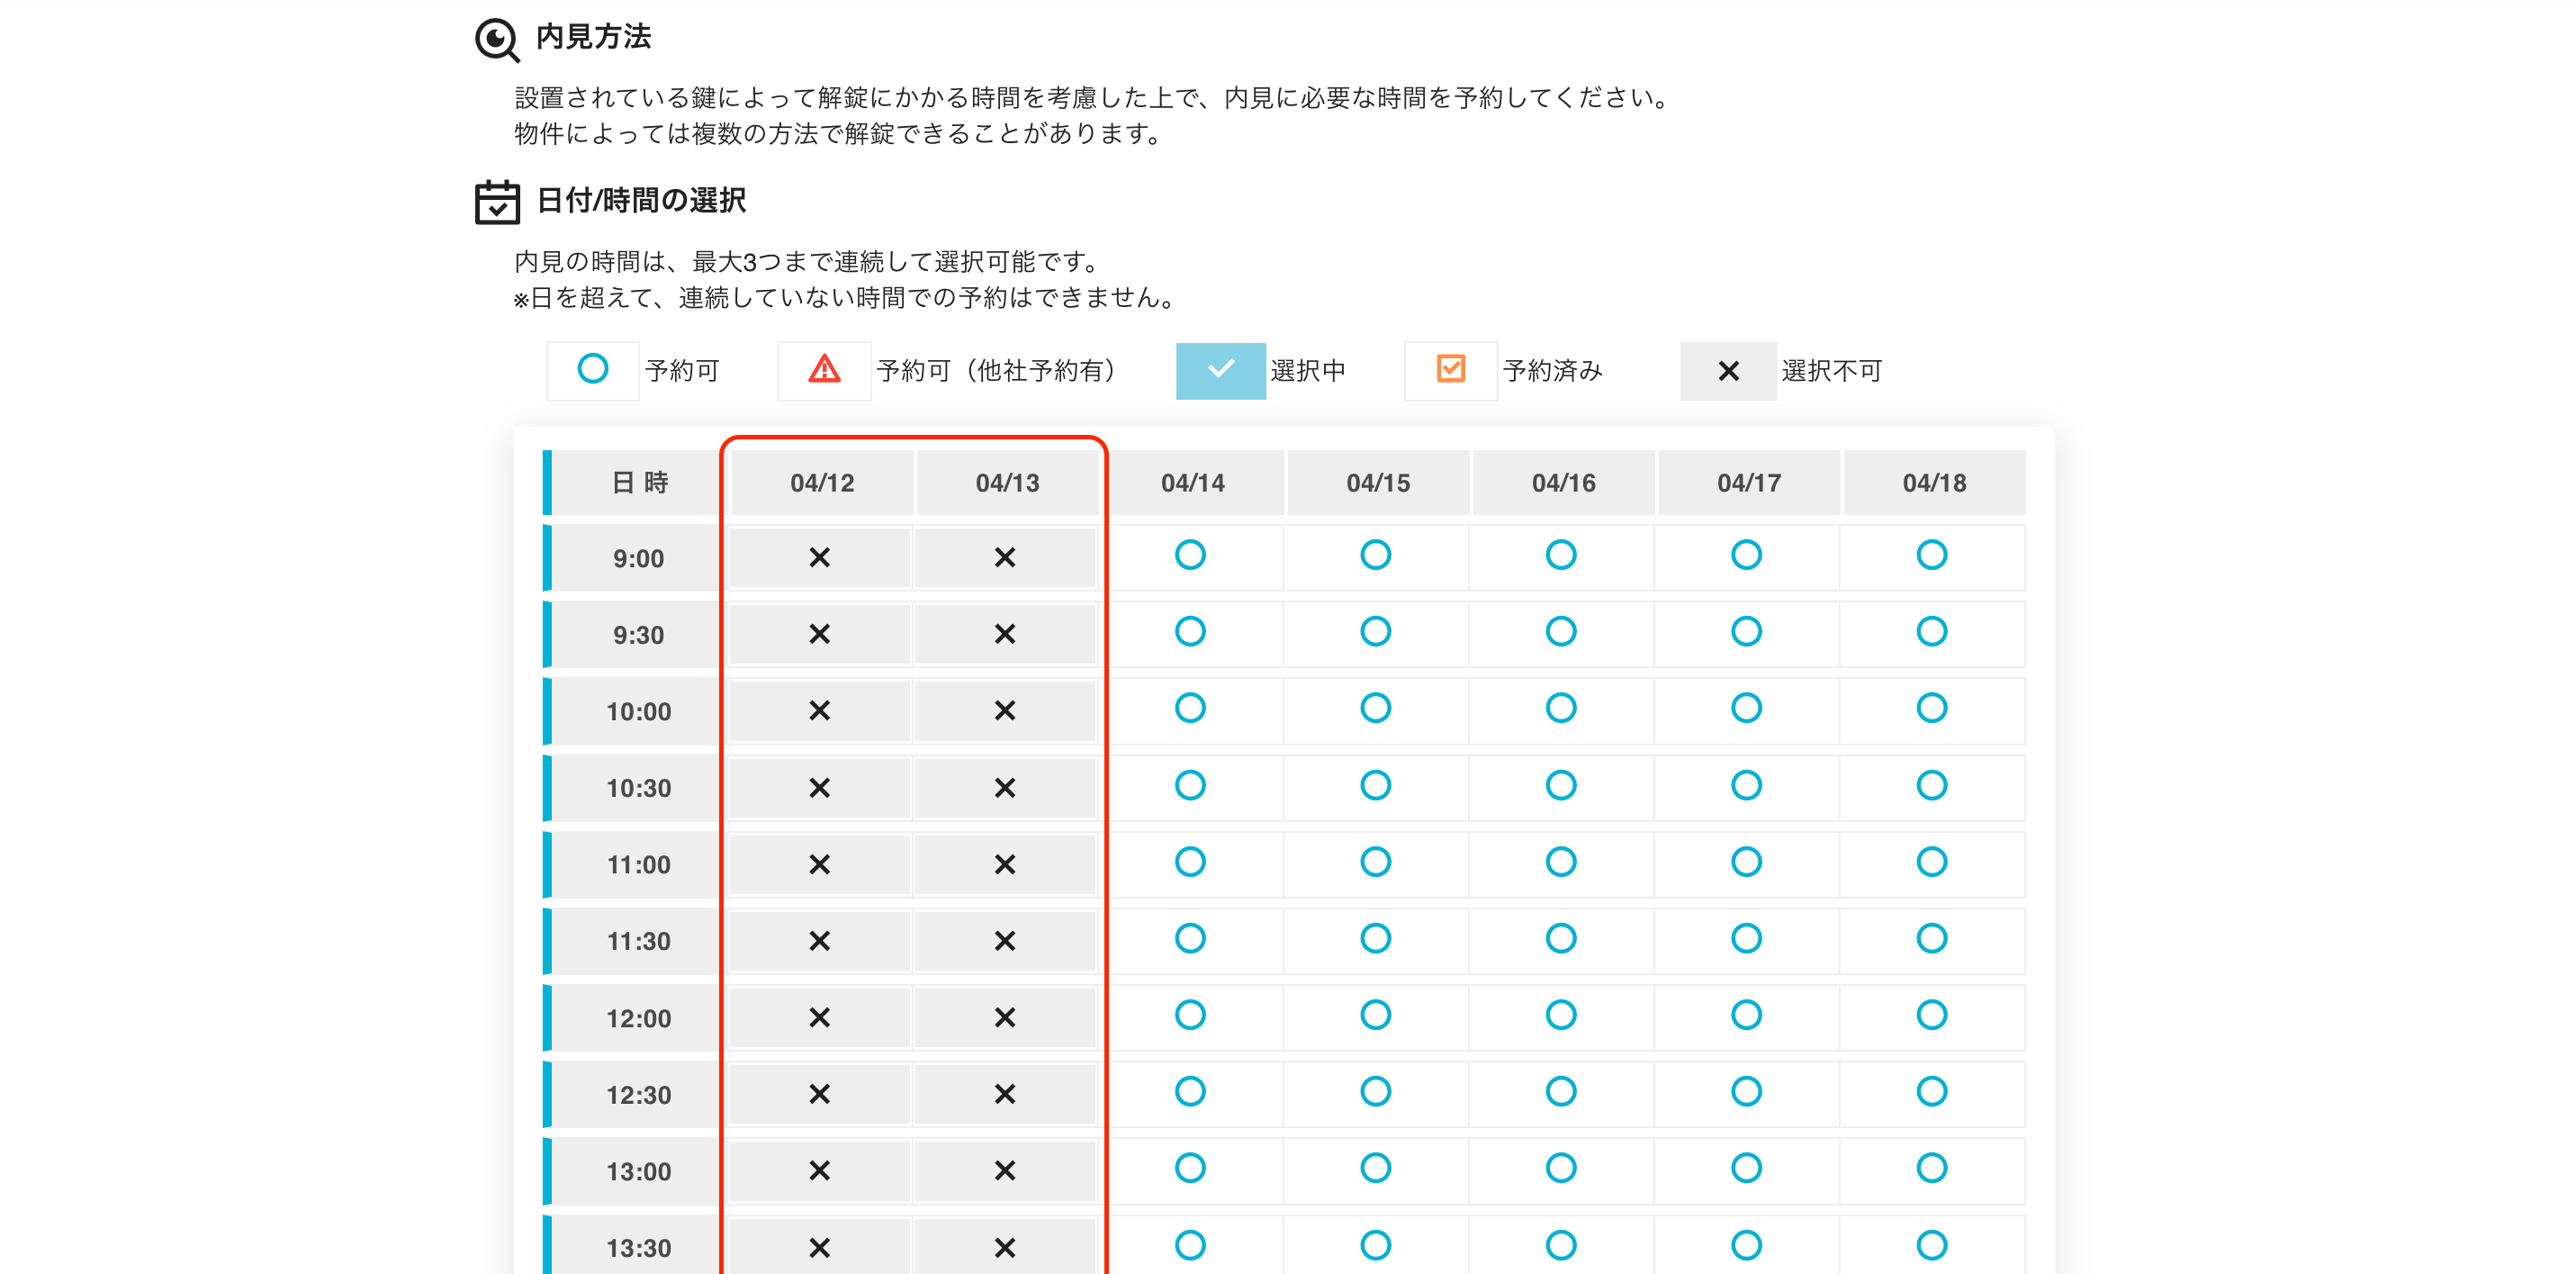Pick the 04/16 10:30 available circle
Viewport: 2576px width, 1274px height.
pyautogui.click(x=1561, y=786)
